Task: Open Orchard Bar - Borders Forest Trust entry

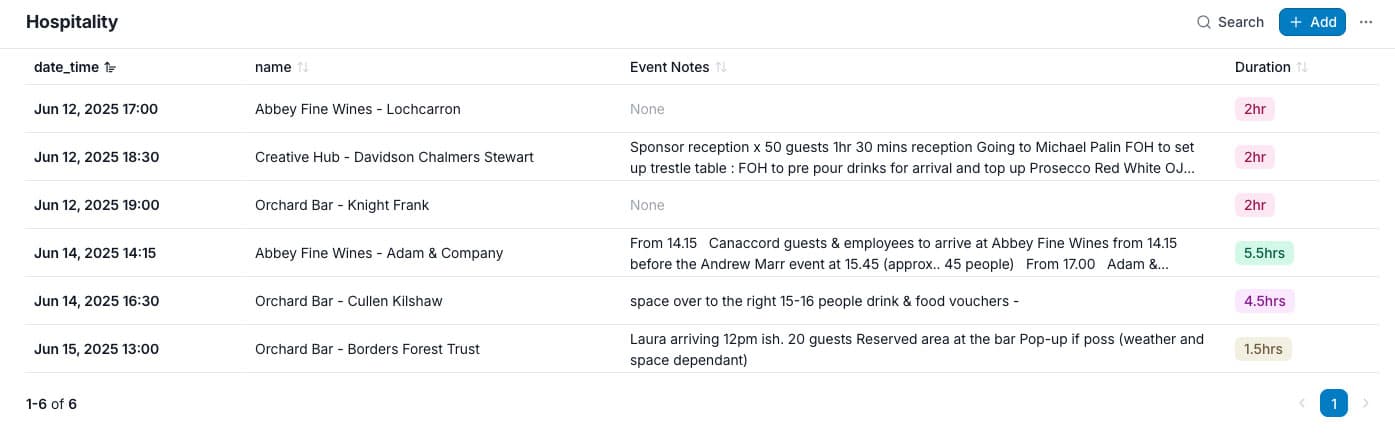Action: tap(697, 349)
